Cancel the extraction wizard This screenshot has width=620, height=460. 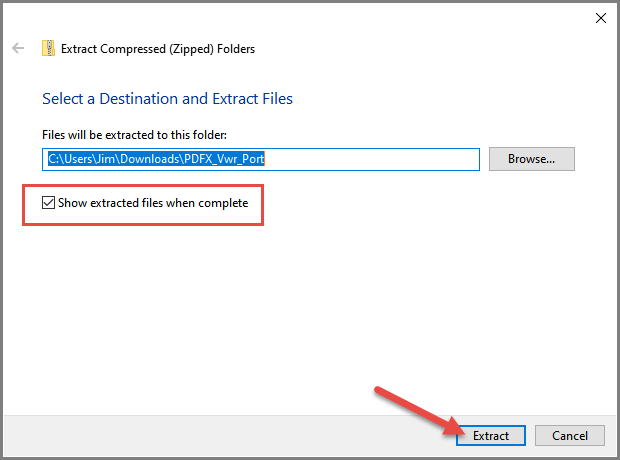point(569,435)
